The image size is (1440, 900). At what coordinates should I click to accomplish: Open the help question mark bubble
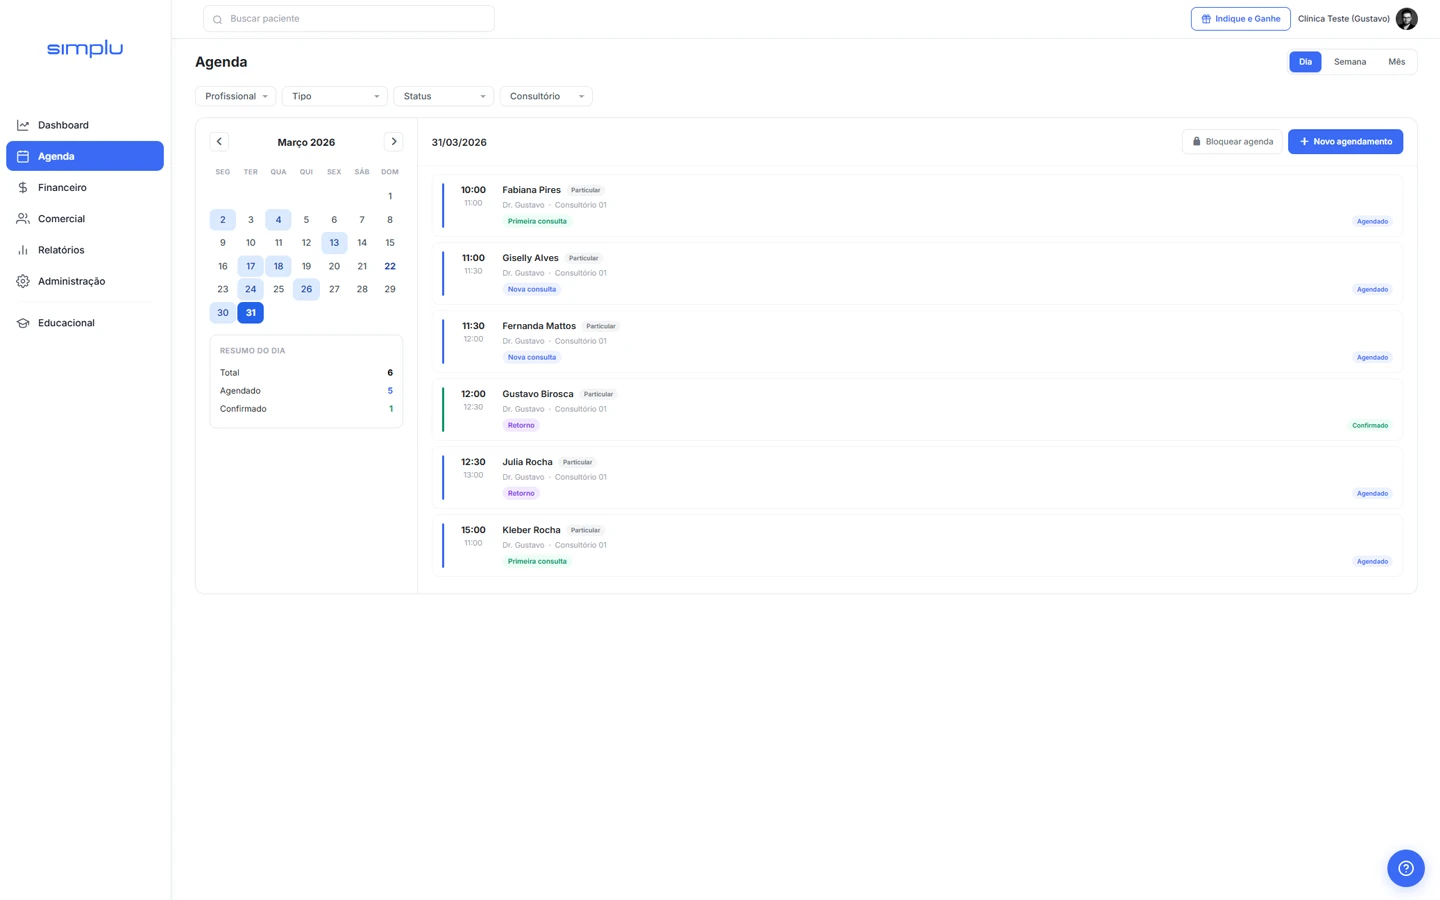click(x=1405, y=868)
